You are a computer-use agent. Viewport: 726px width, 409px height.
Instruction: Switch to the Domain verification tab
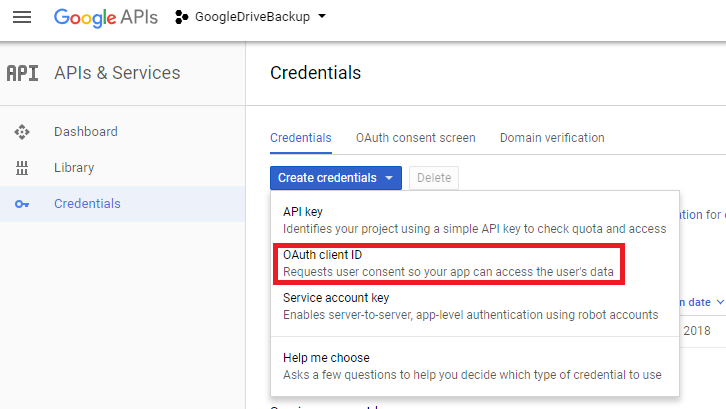pos(552,138)
